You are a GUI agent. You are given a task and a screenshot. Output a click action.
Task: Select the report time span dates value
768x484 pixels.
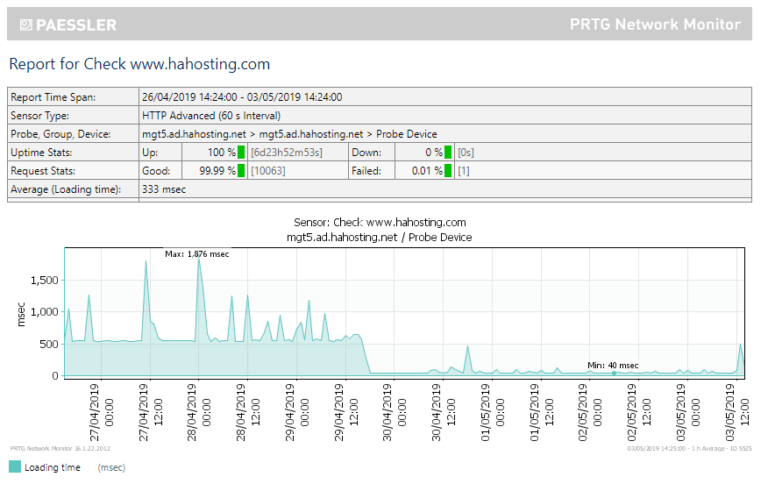(x=242, y=97)
